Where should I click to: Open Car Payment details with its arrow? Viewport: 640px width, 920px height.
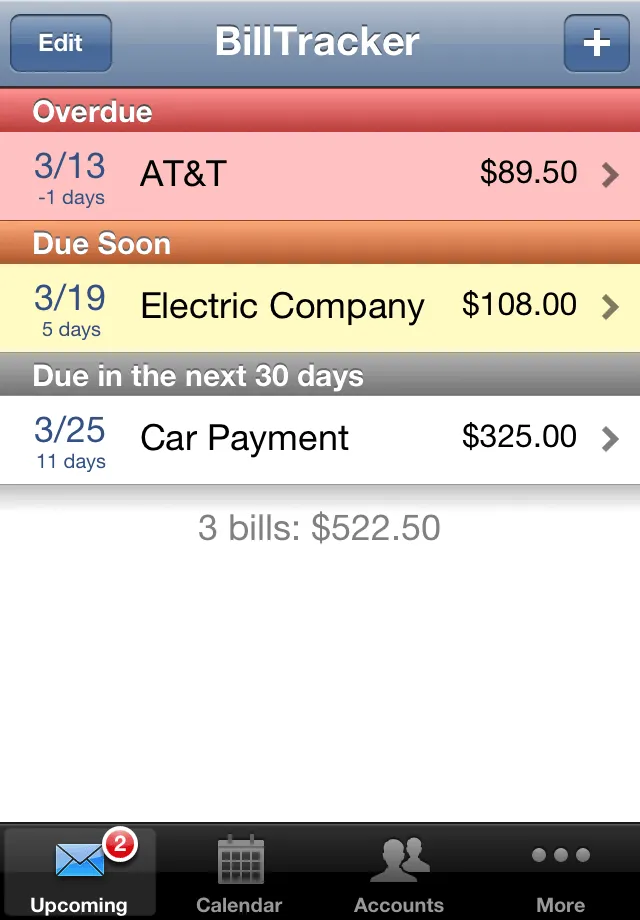(x=611, y=437)
